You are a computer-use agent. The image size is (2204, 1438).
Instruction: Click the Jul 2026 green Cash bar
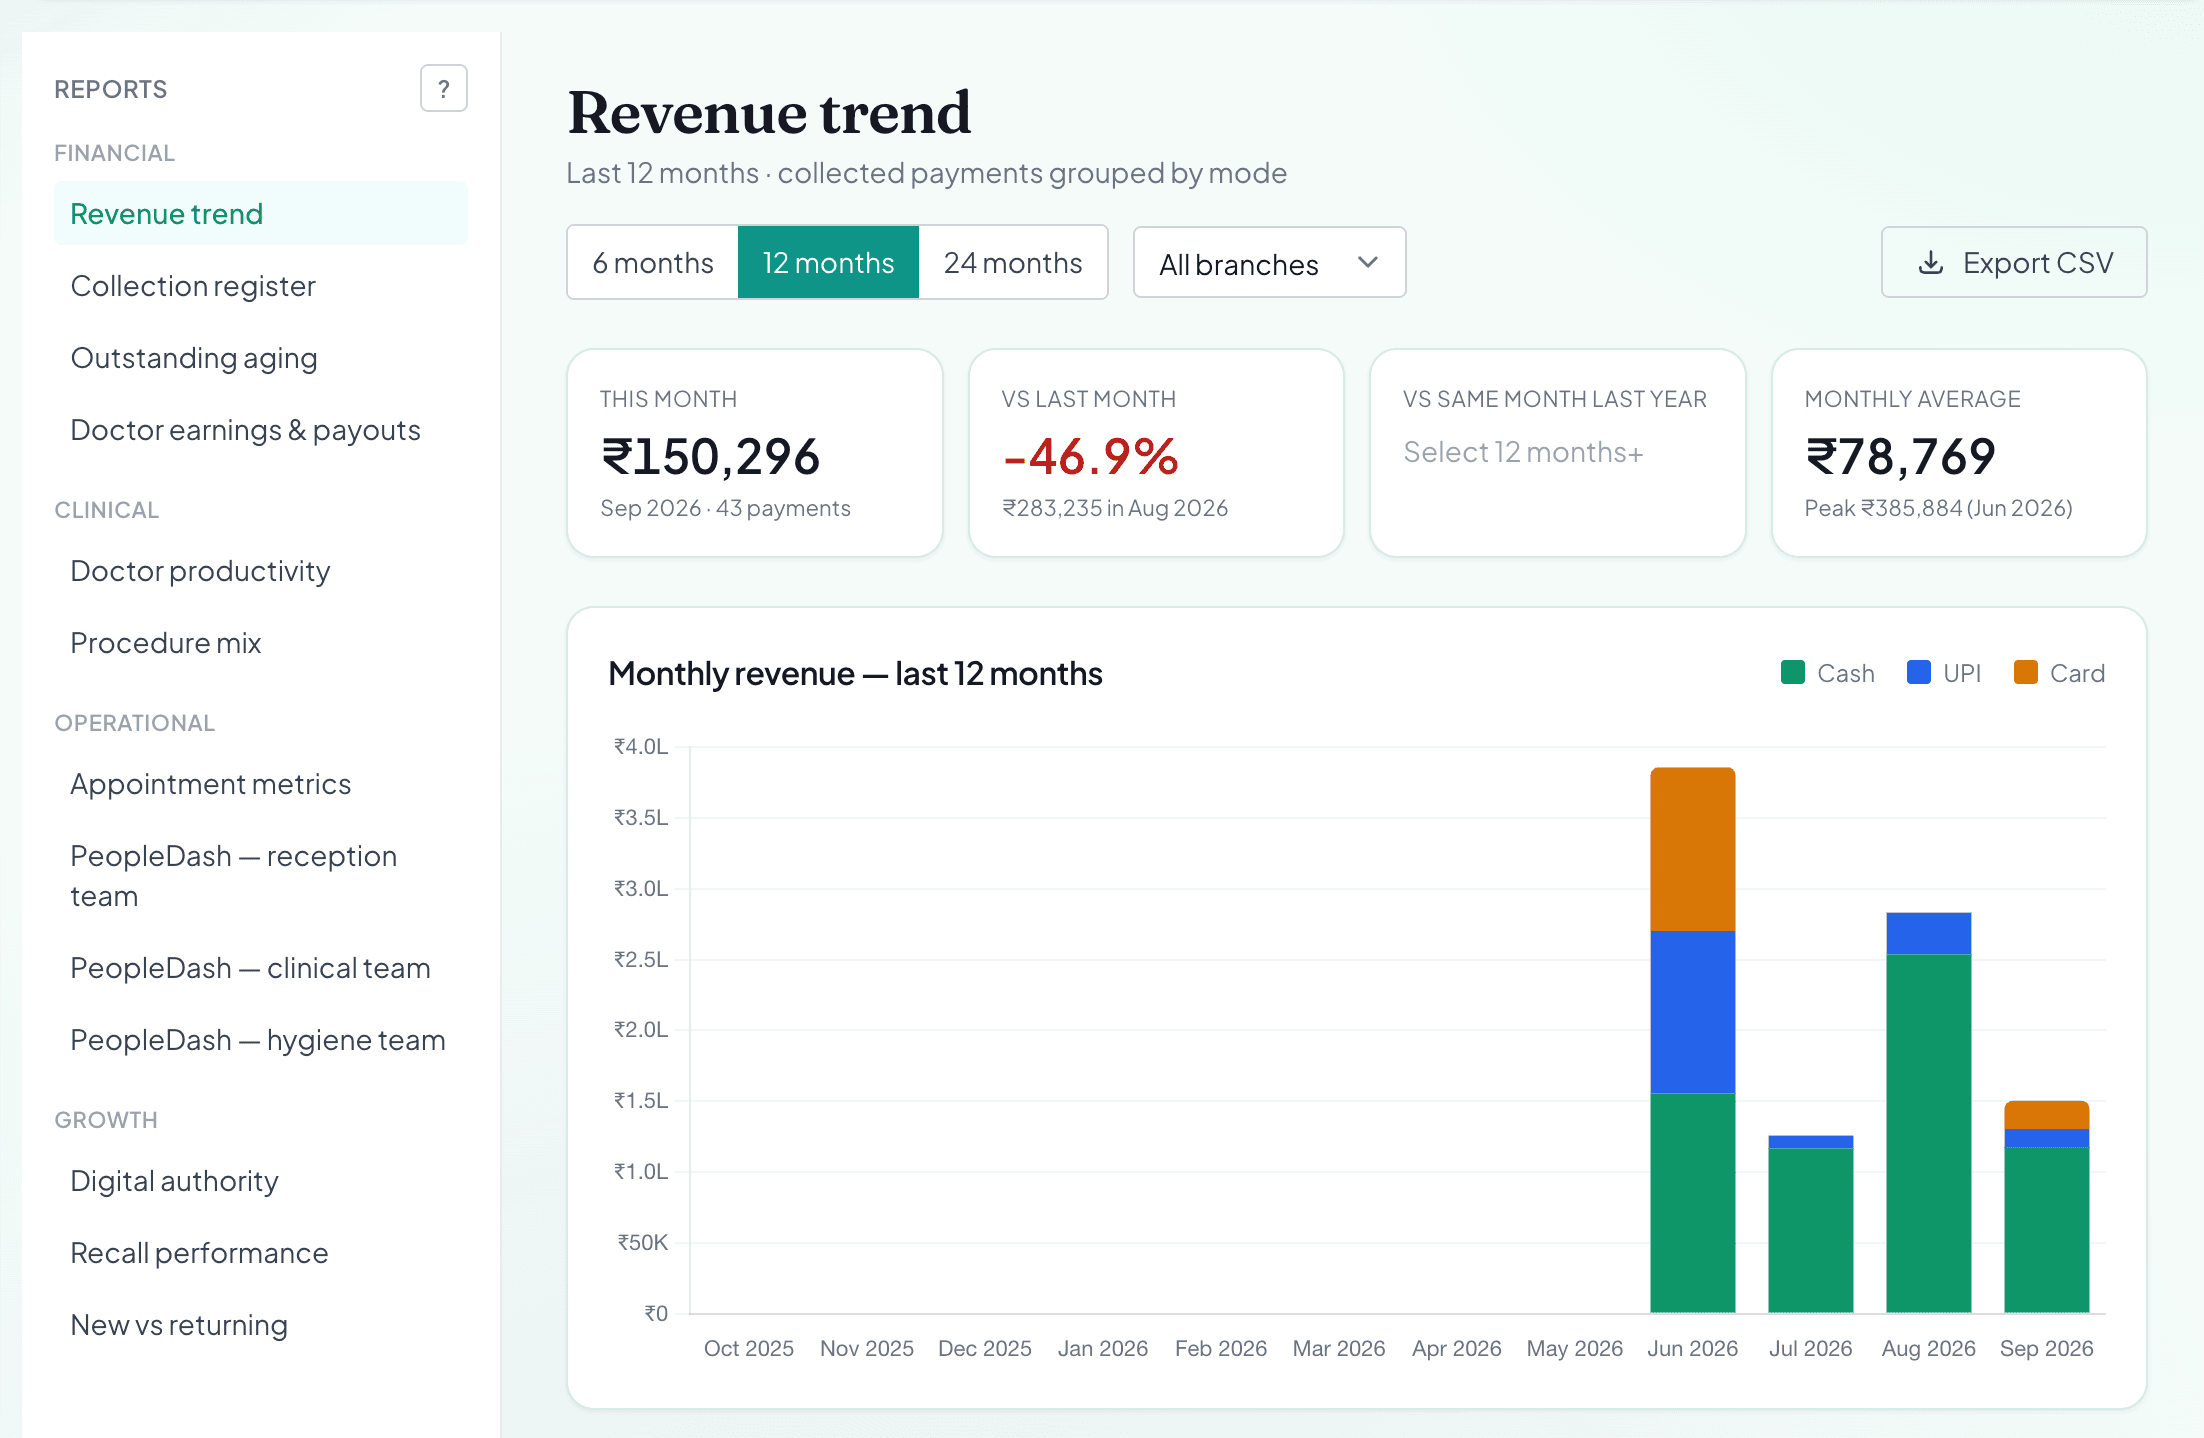tap(1811, 1230)
